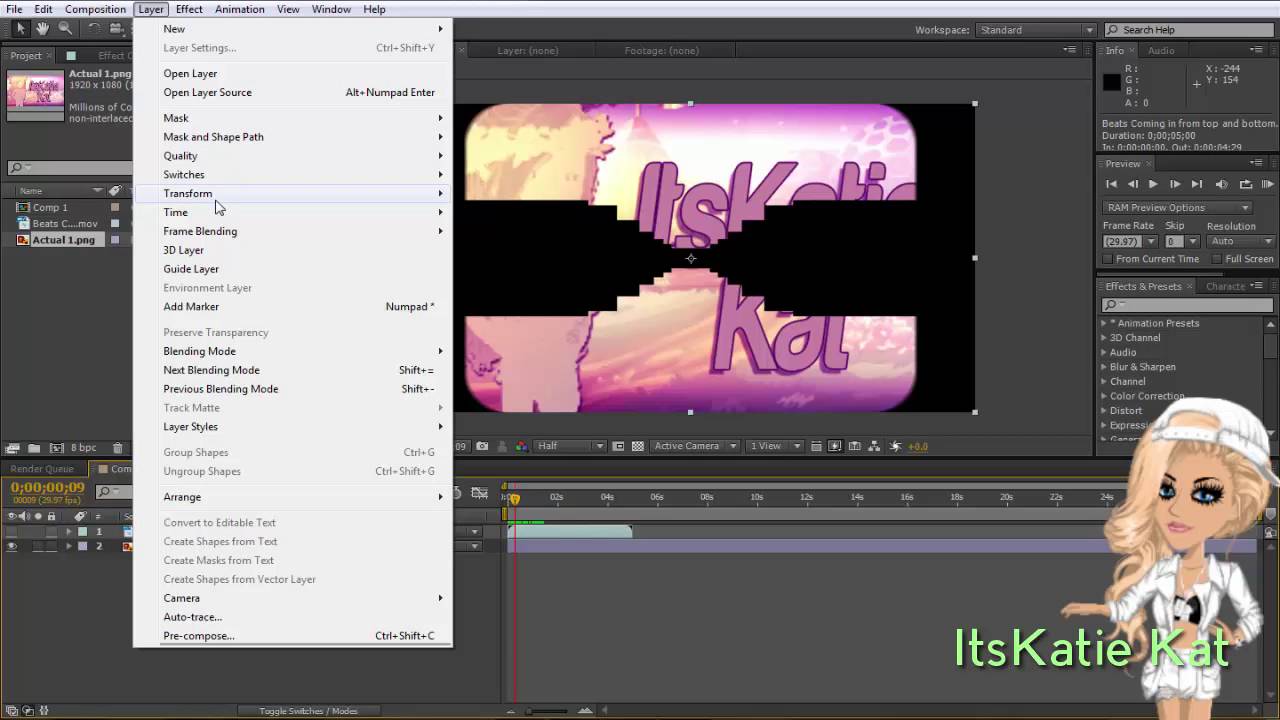Reset exposure icon in viewer
Screen dimensions: 1280x720
[x=895, y=446]
